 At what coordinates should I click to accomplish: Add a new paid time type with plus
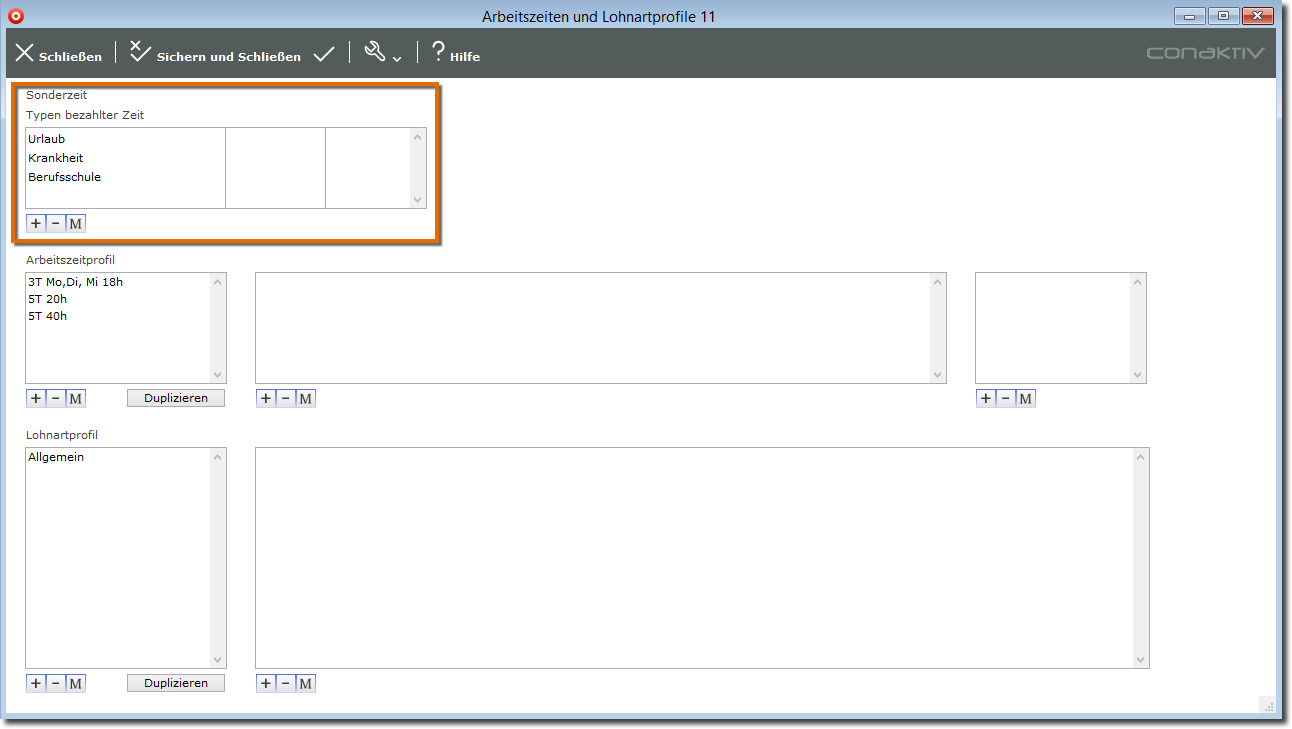point(36,223)
